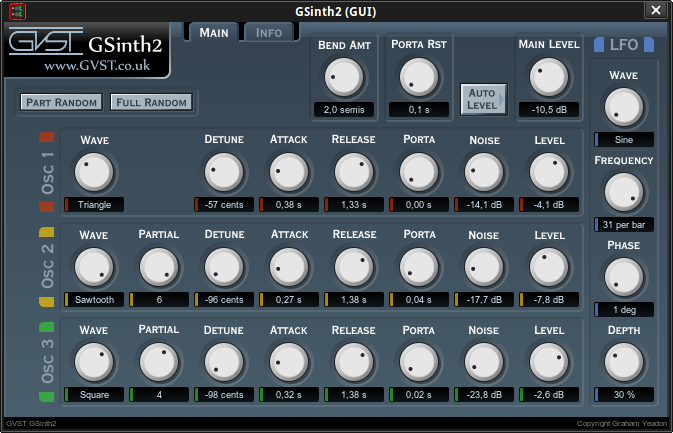Click the OSC 3 Level knob
673x433 pixels.
tap(549, 362)
